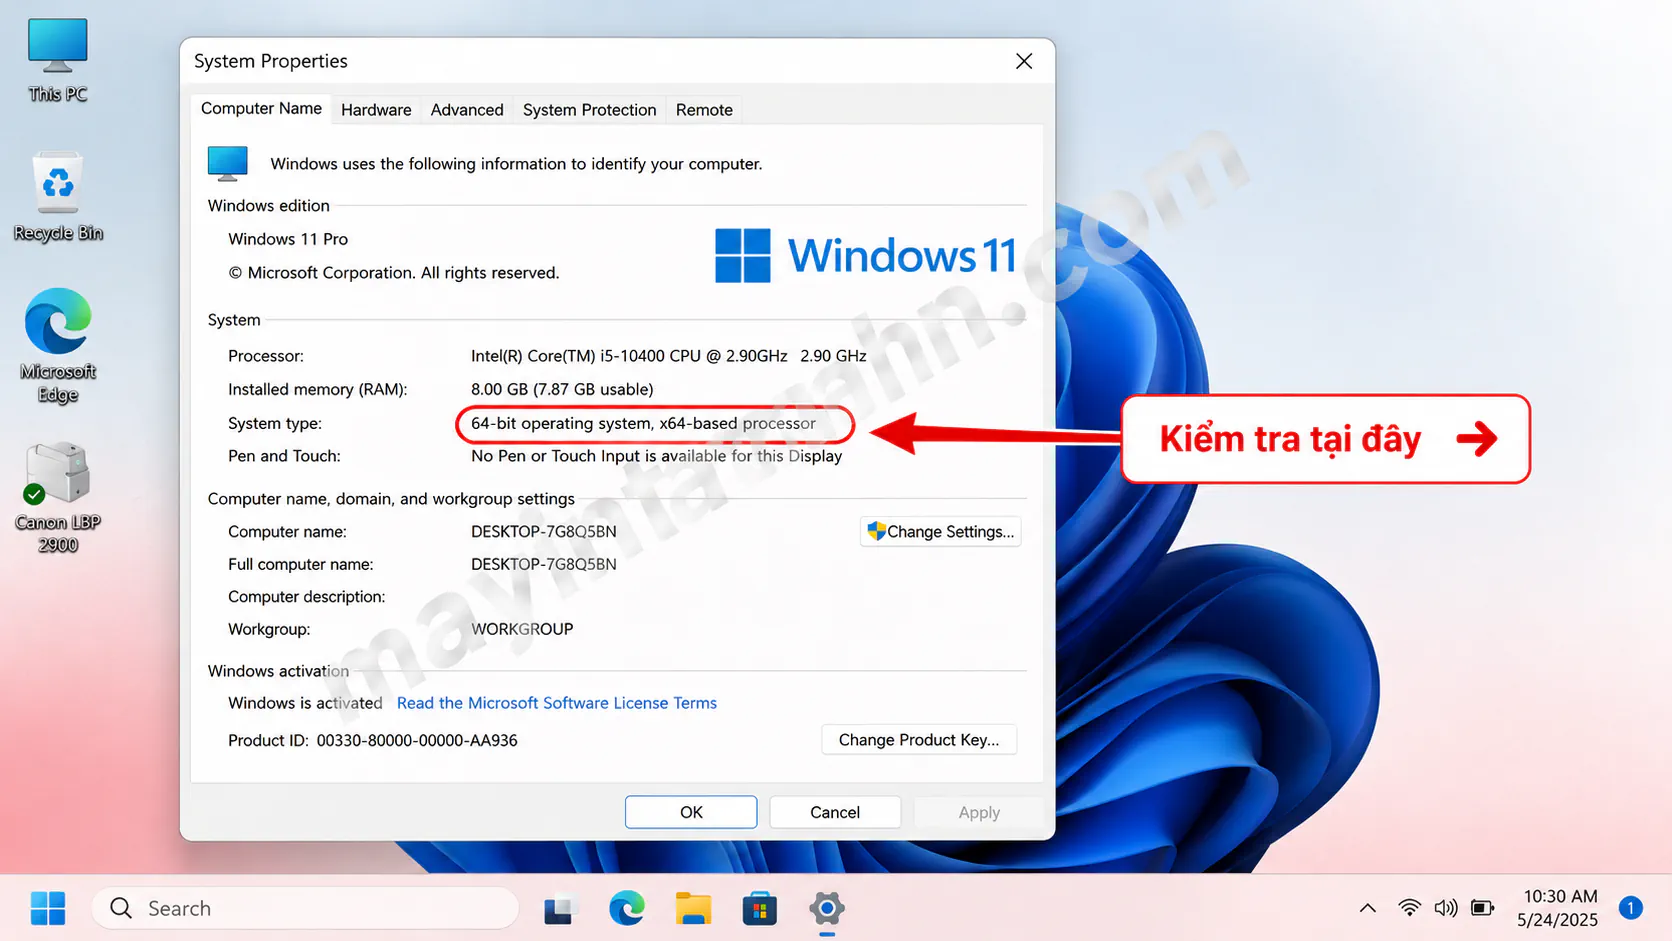The width and height of the screenshot is (1672, 941).
Task: Click the "Pen and Touch:" label
Action: [284, 456]
